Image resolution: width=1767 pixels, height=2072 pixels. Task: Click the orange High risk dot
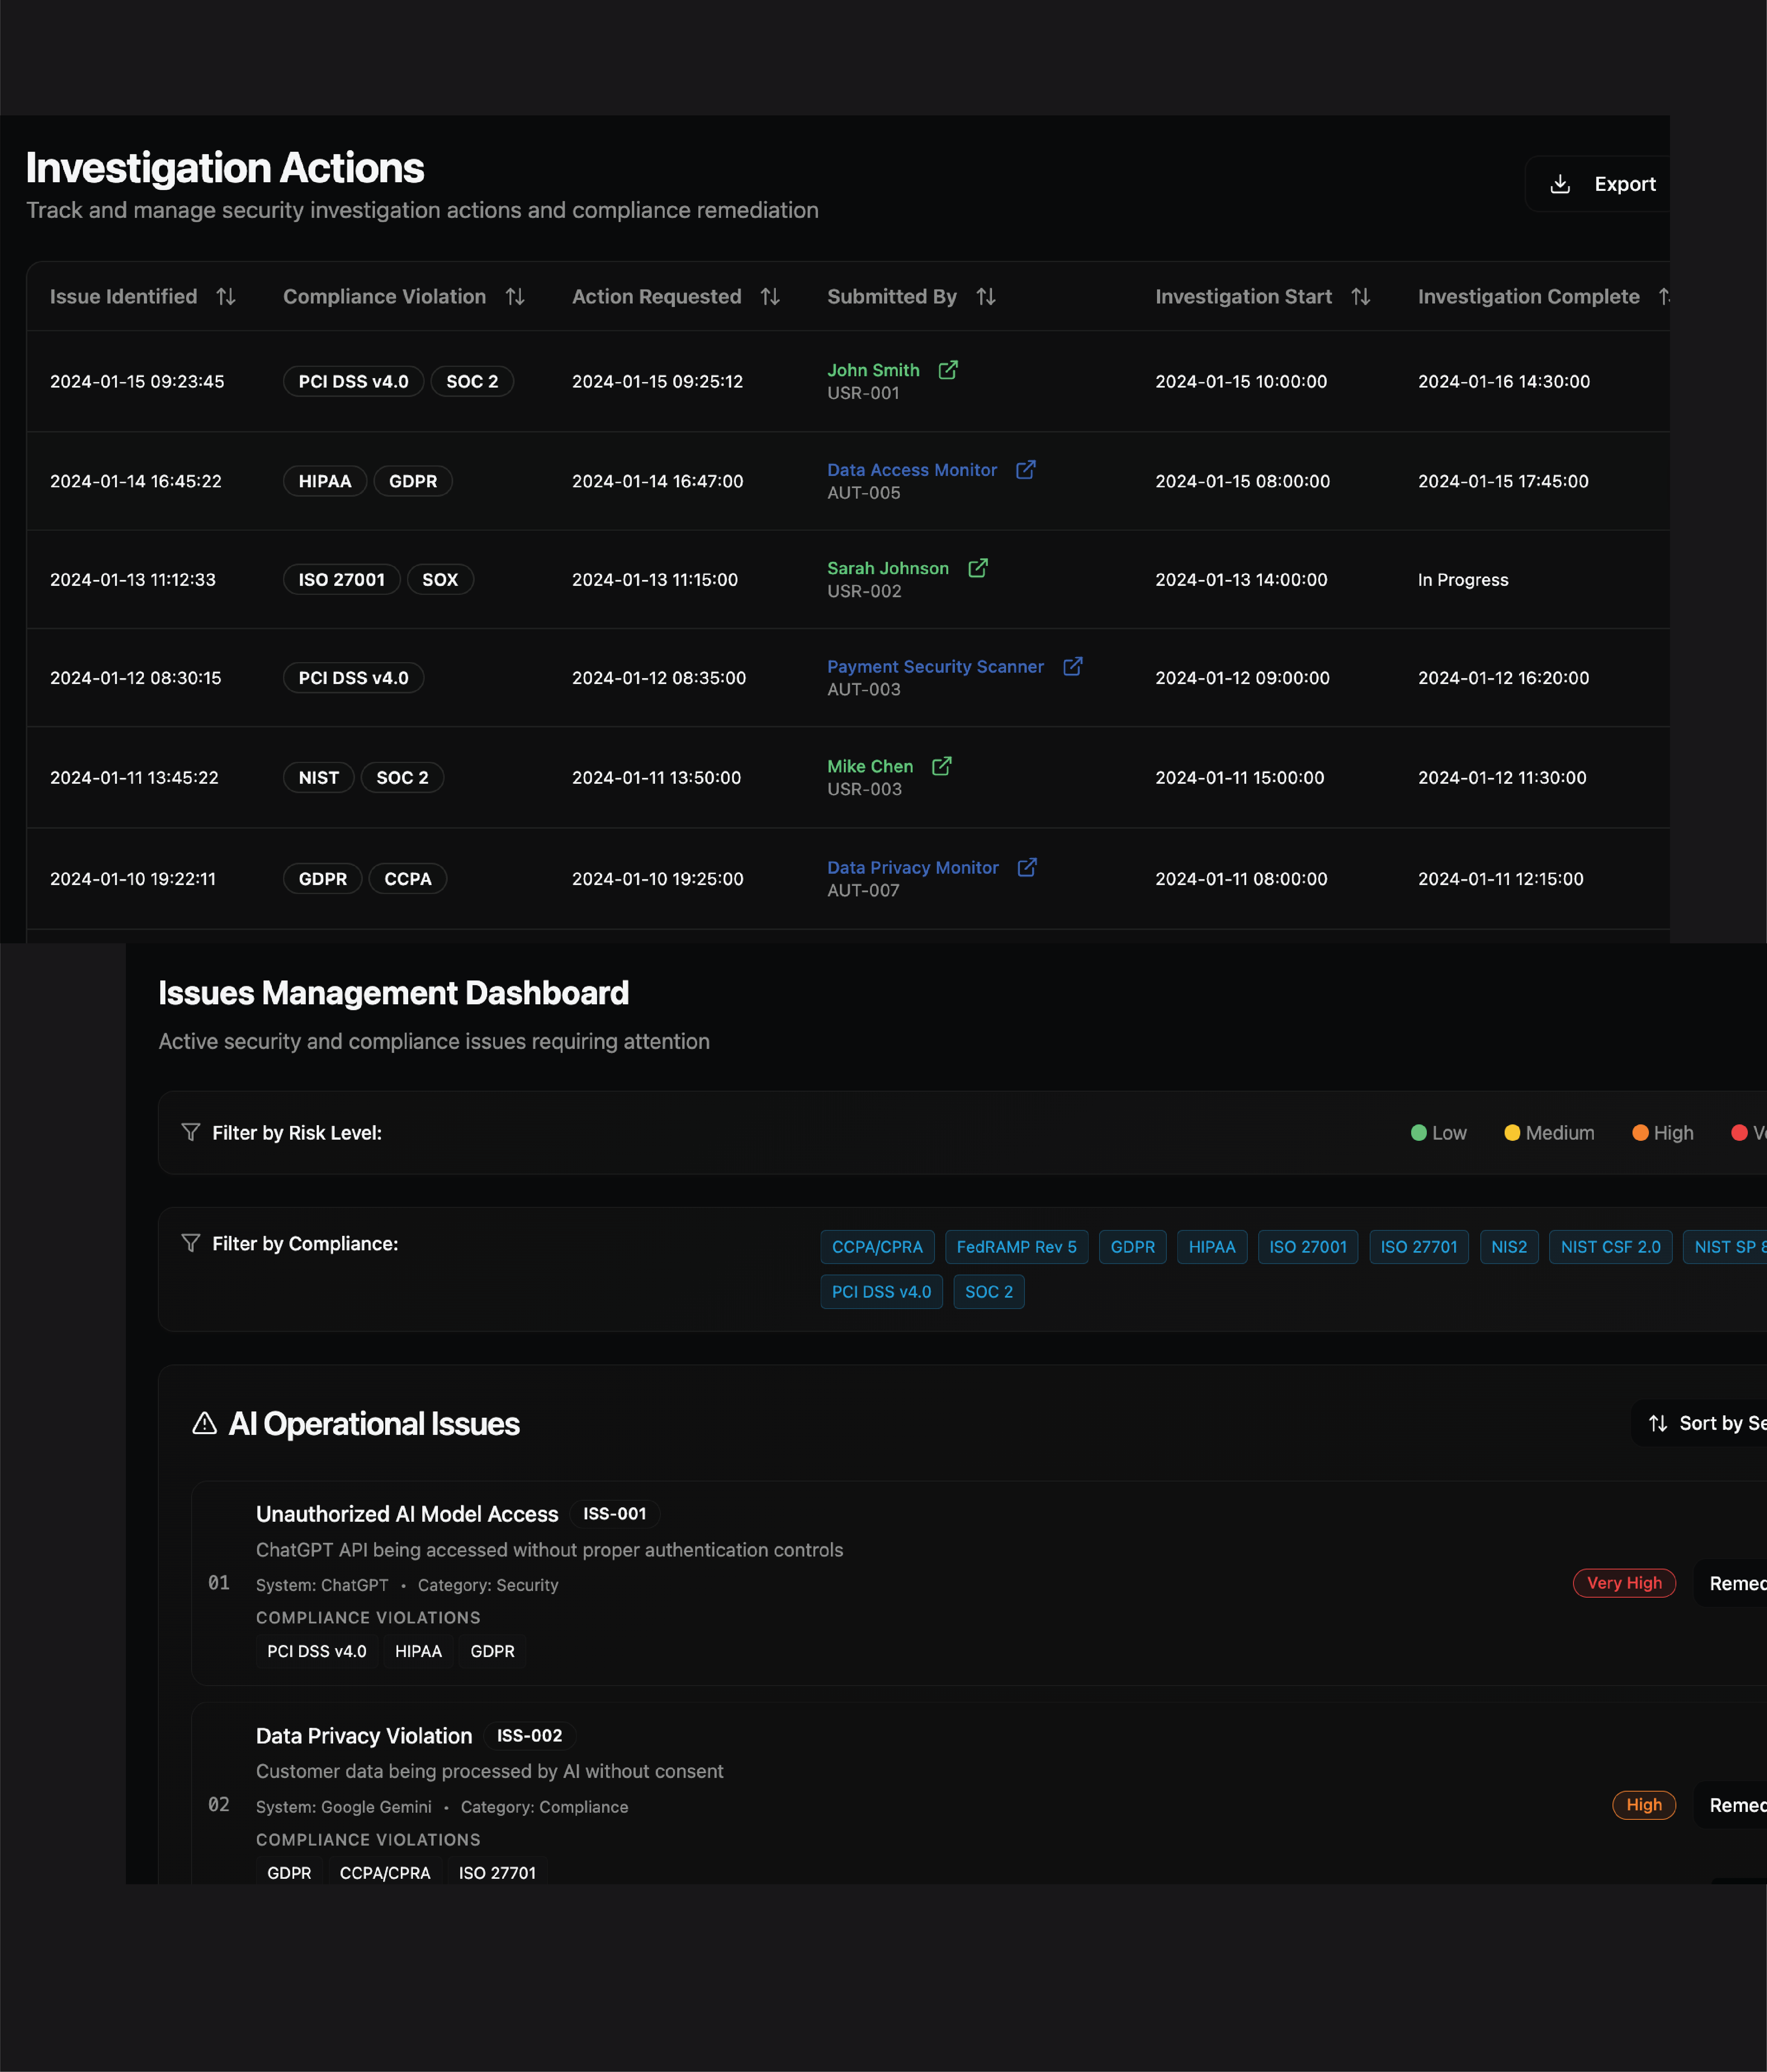tap(1640, 1133)
